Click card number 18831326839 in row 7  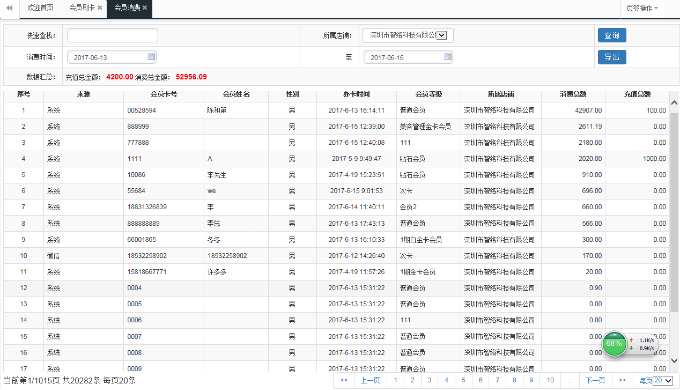[x=147, y=207]
